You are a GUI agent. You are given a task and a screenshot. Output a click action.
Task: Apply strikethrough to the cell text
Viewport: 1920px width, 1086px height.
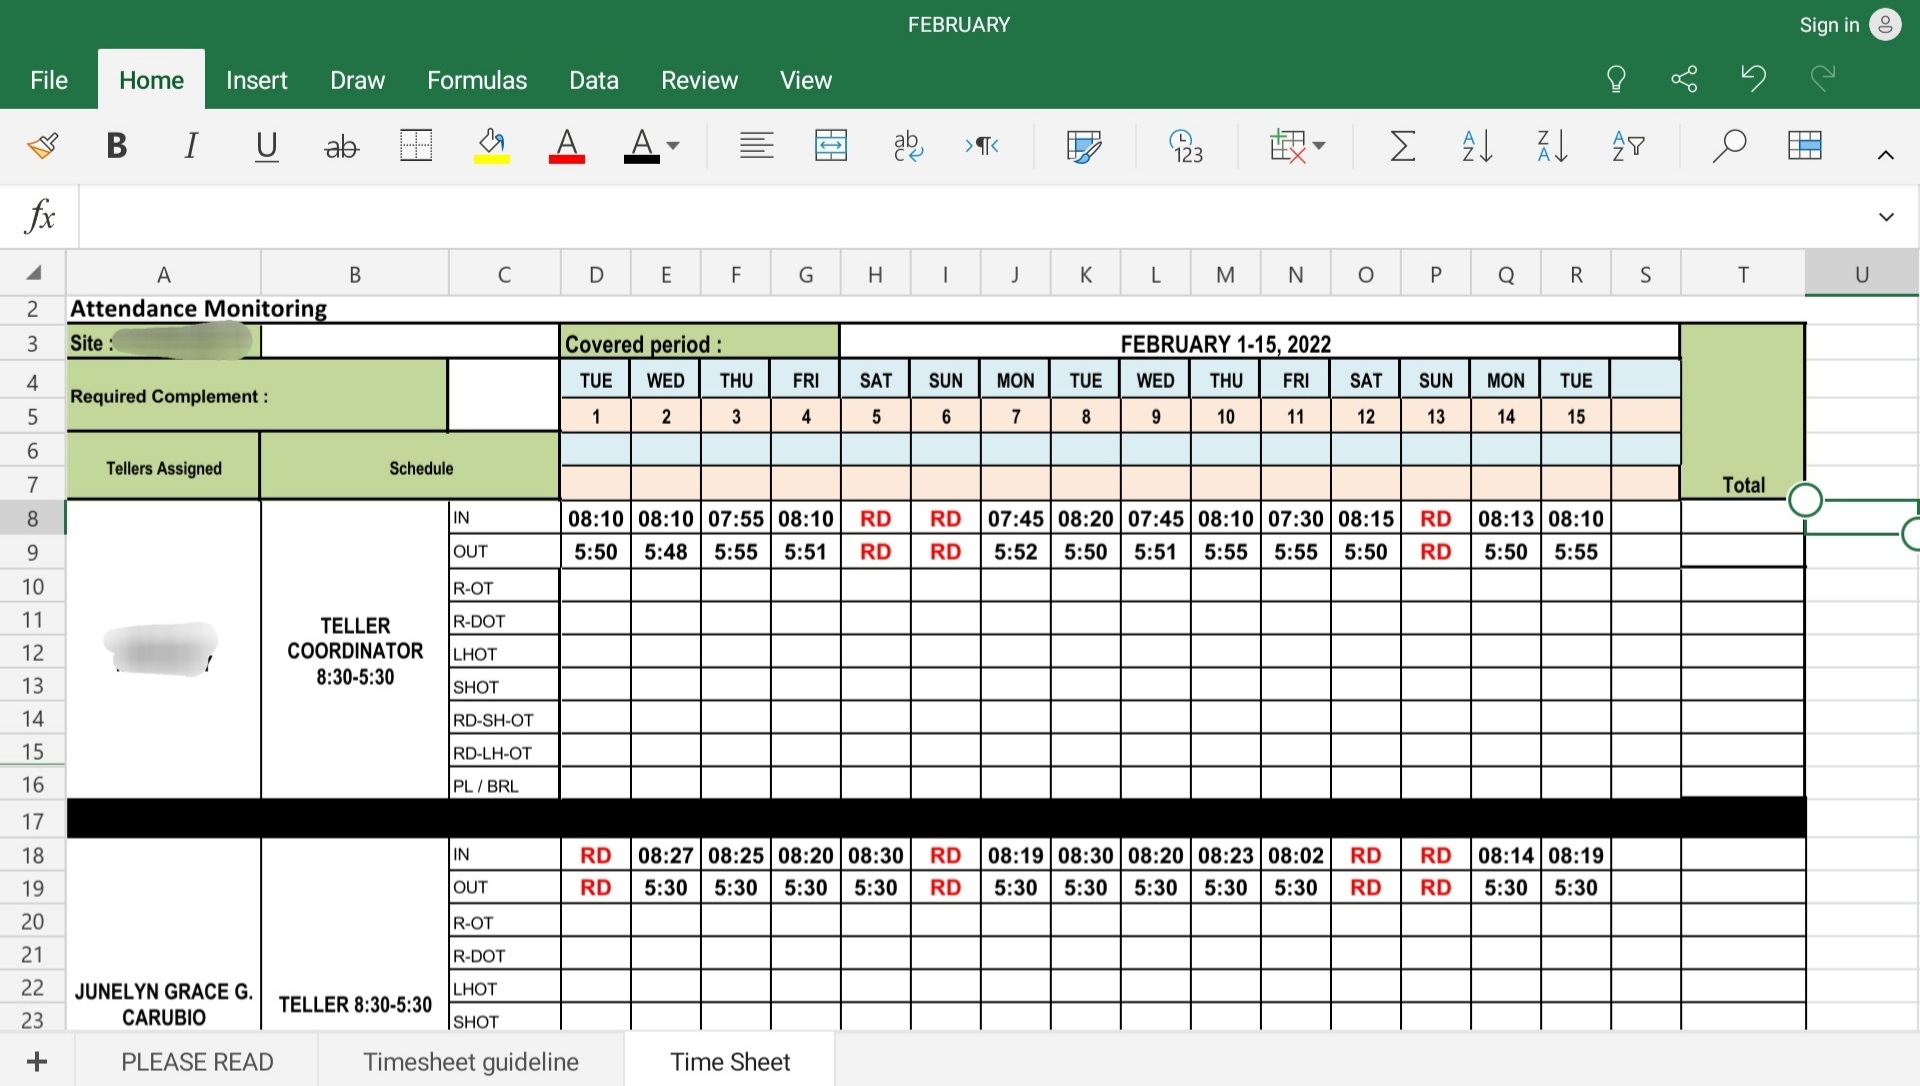pos(341,147)
